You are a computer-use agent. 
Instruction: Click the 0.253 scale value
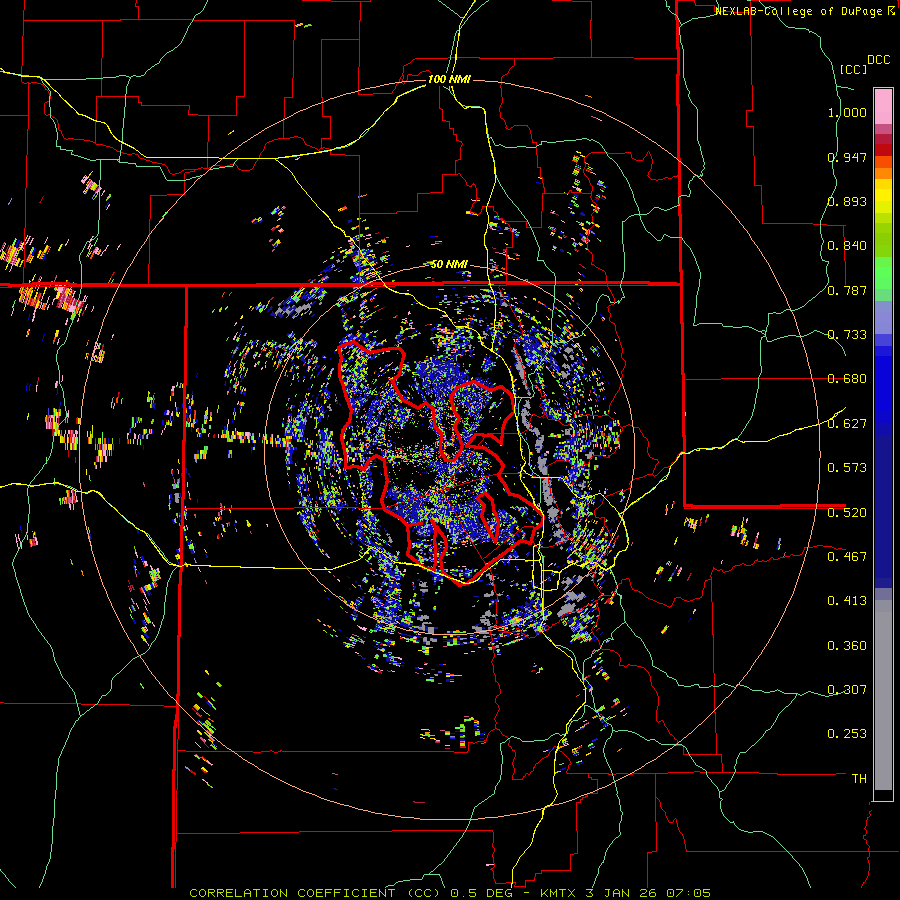(x=847, y=734)
